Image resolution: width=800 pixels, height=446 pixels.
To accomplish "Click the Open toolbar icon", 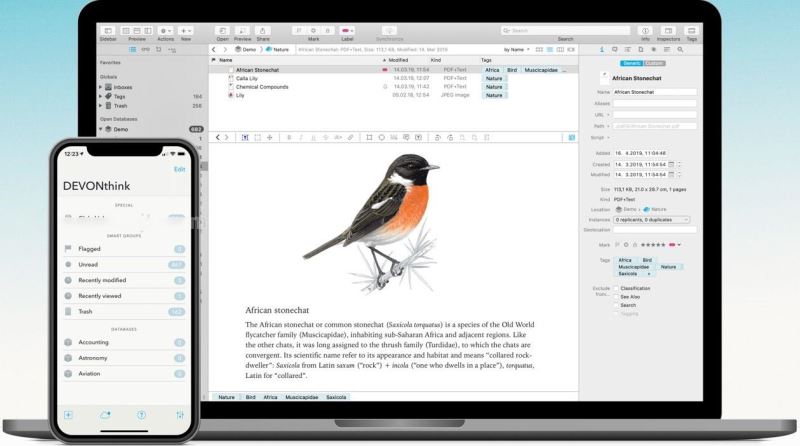I will point(222,31).
